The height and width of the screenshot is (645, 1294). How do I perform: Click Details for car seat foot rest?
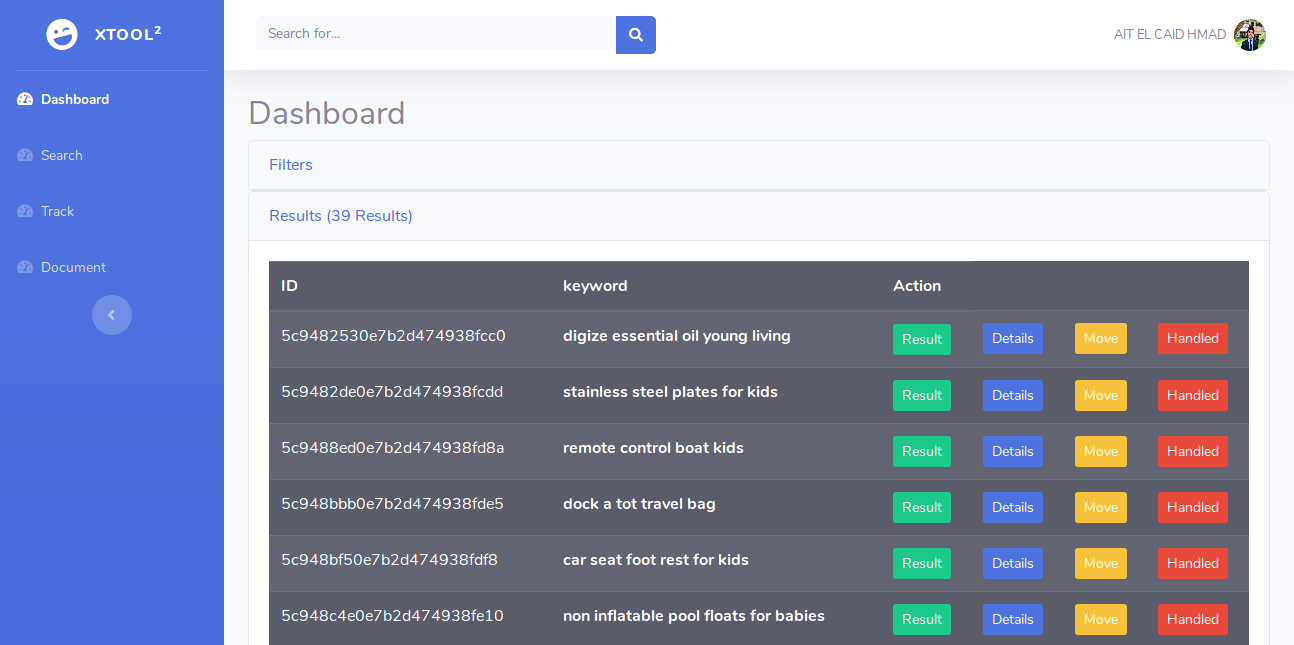1012,563
